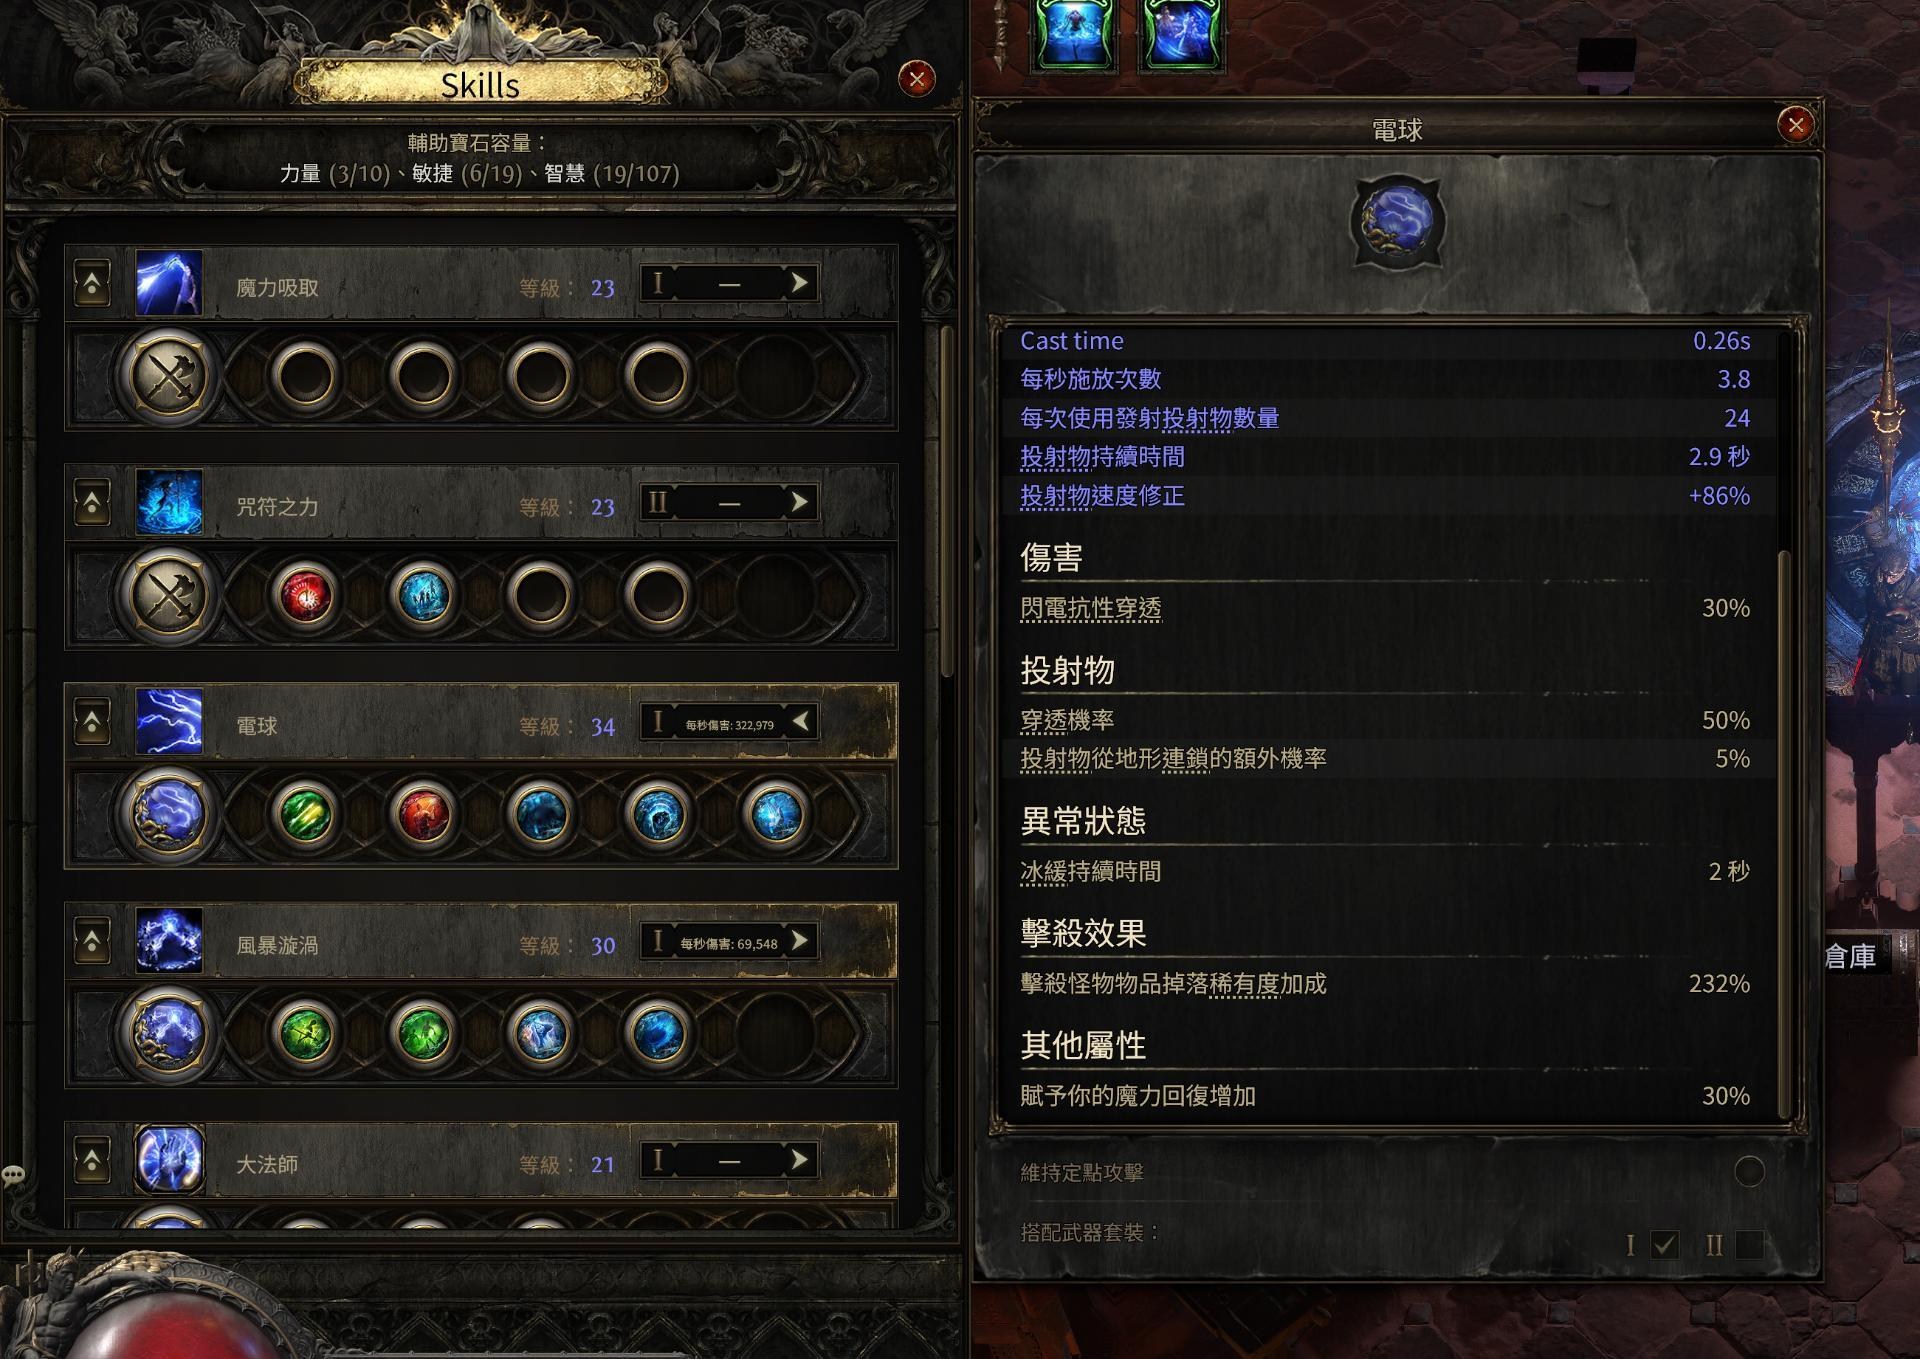
Task: Expand 風暴漩渦 details arrow
Action: 799,941
